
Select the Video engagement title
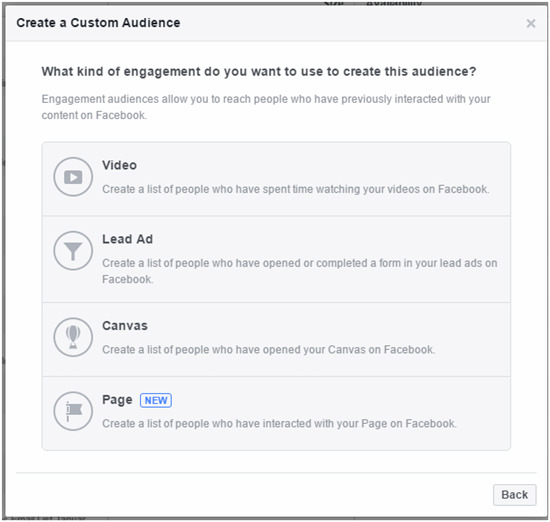[x=119, y=165]
